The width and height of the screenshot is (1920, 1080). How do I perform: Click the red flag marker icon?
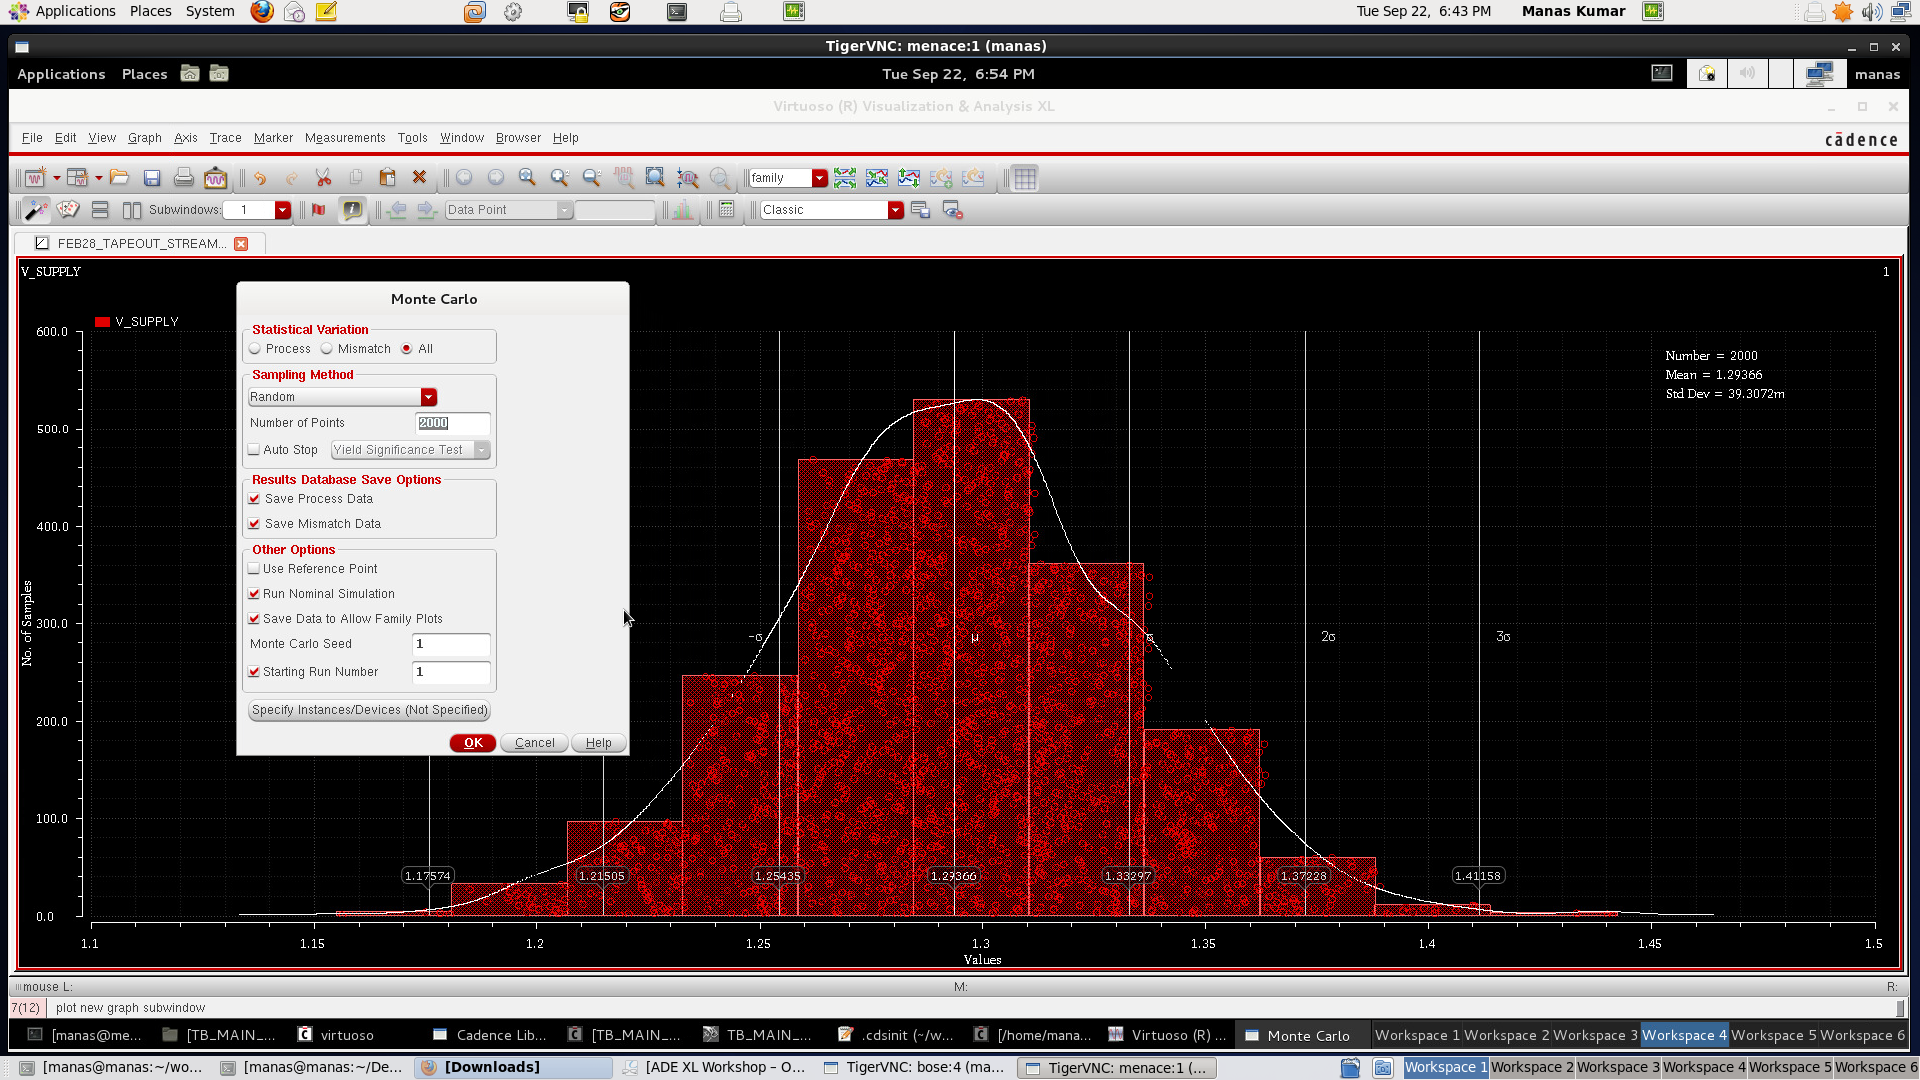click(318, 210)
